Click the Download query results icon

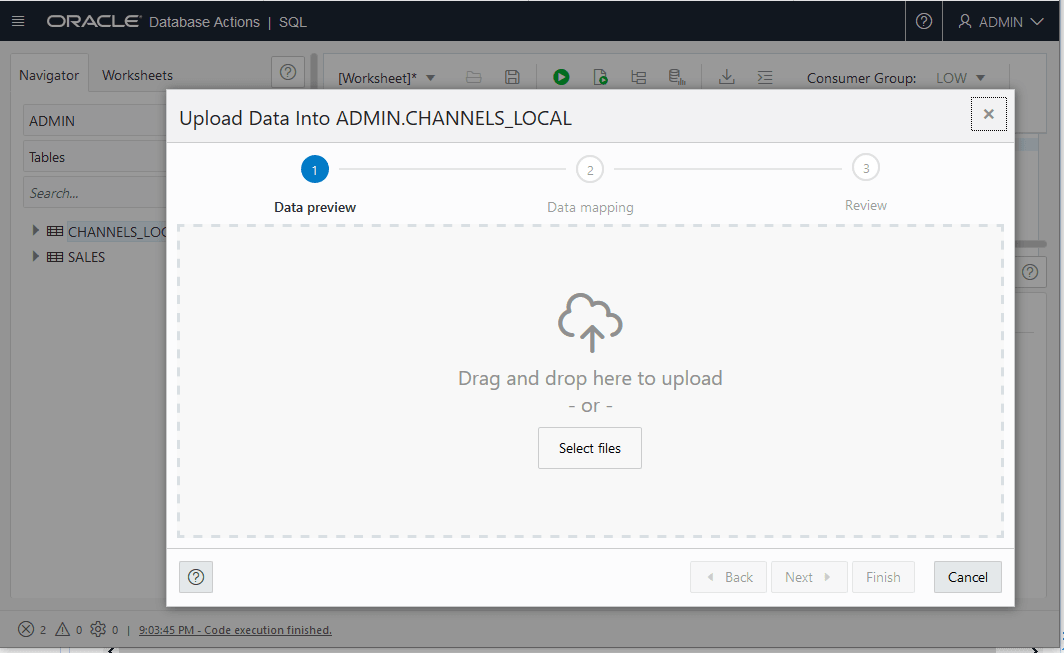(x=727, y=77)
